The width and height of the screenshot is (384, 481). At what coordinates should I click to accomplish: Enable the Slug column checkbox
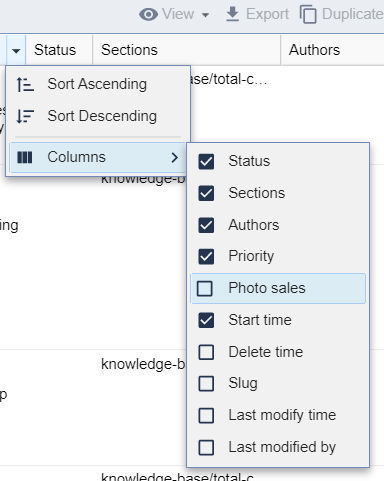click(206, 383)
